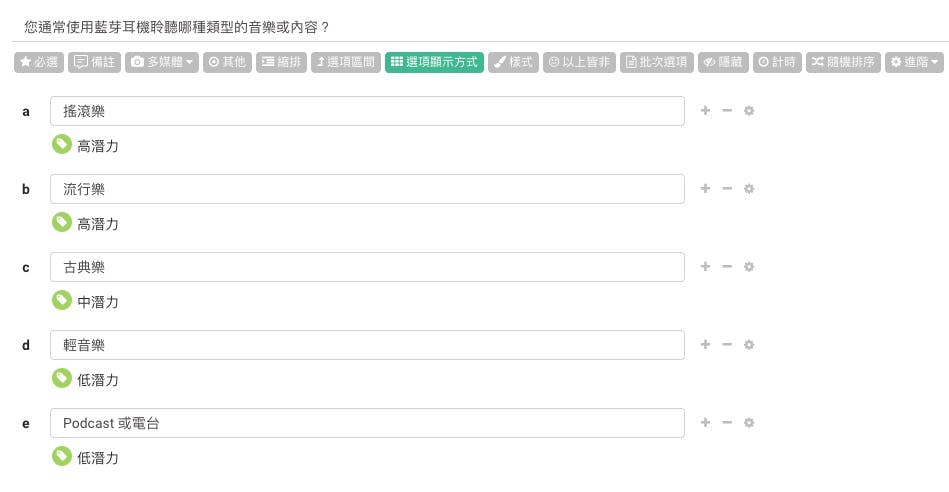Toggle 隨機排序 (random order) option

pyautogui.click(x=842, y=62)
